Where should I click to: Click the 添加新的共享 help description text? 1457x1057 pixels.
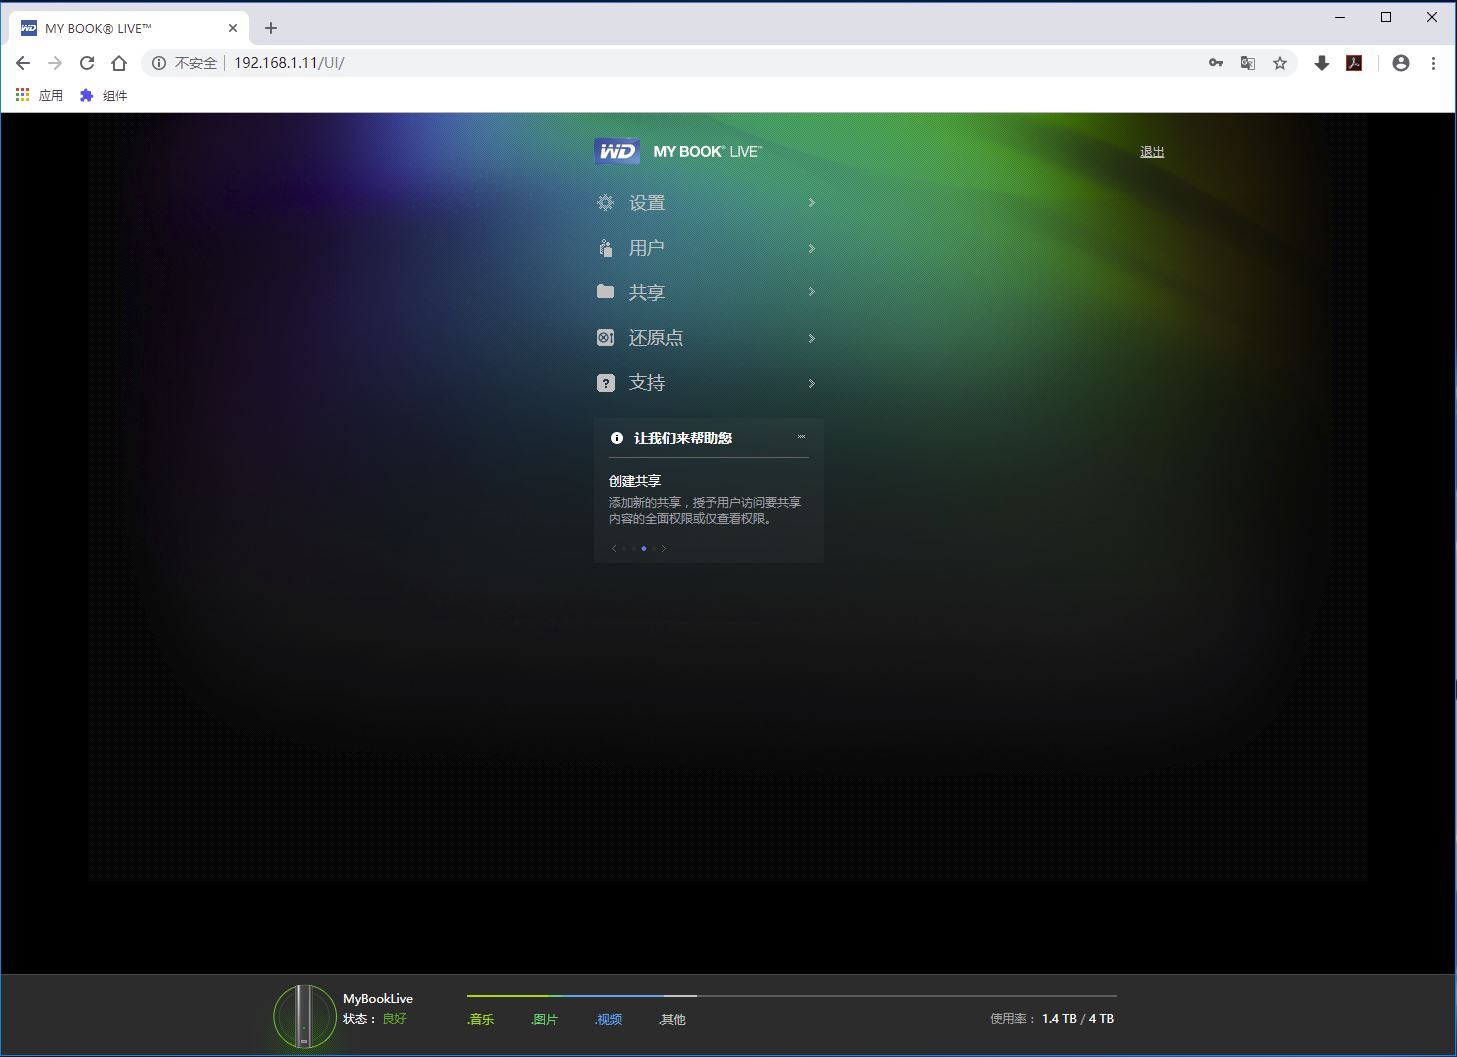(705, 511)
